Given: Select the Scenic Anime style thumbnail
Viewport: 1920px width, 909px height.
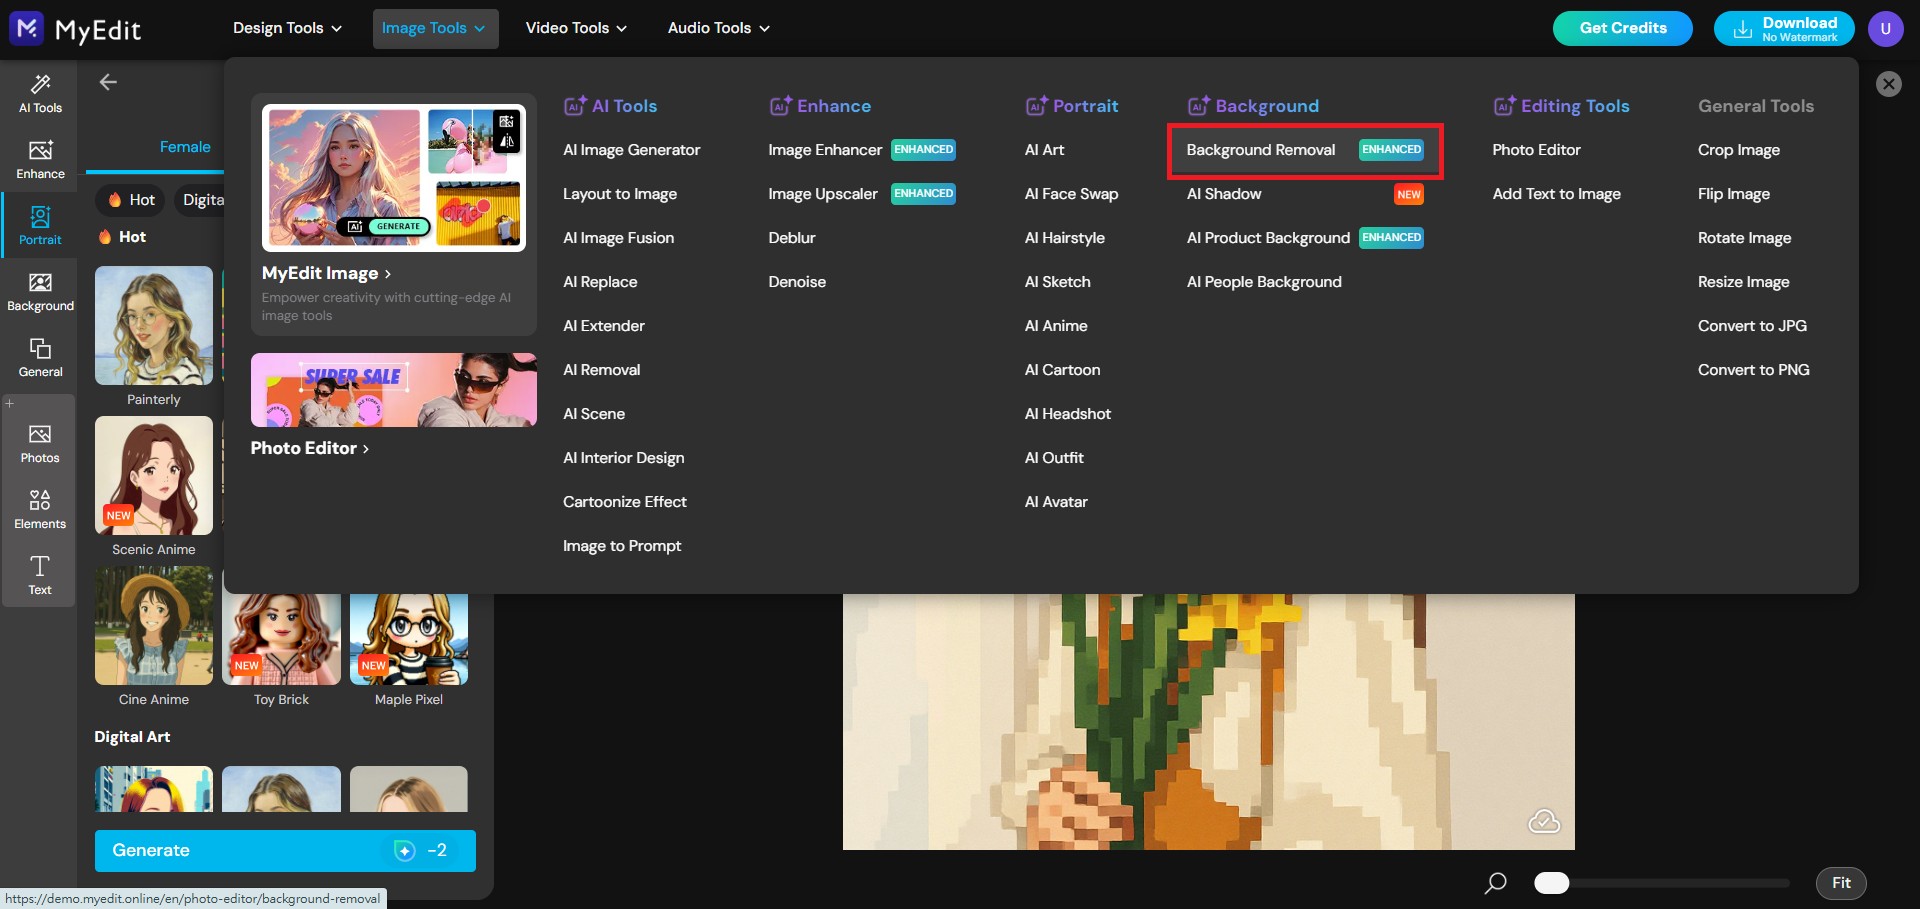Looking at the screenshot, I should [x=153, y=476].
